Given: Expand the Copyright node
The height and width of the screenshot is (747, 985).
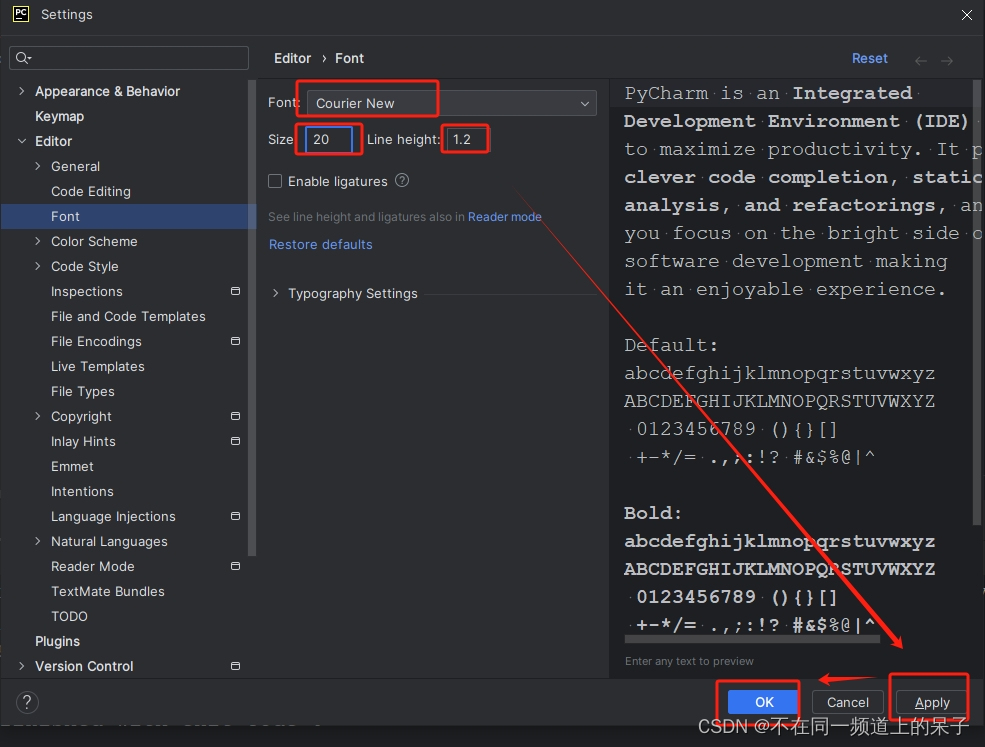Looking at the screenshot, I should 38,416.
